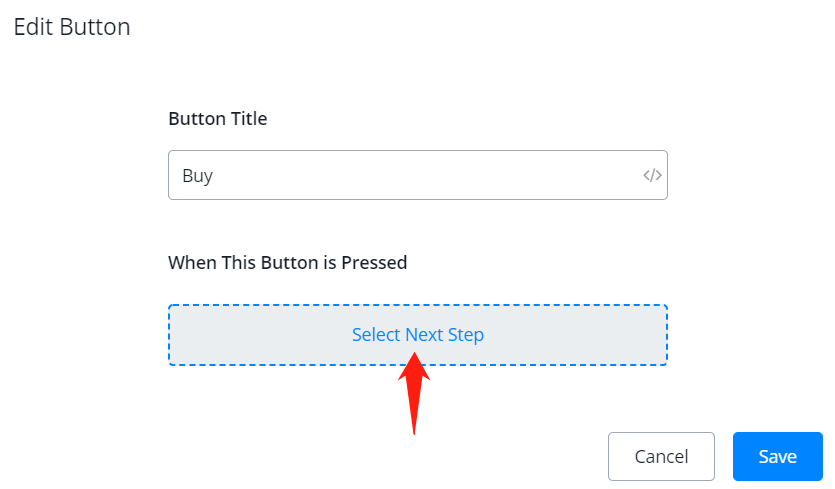Hit the blue Save button
This screenshot has width=835, height=489.
777,457
